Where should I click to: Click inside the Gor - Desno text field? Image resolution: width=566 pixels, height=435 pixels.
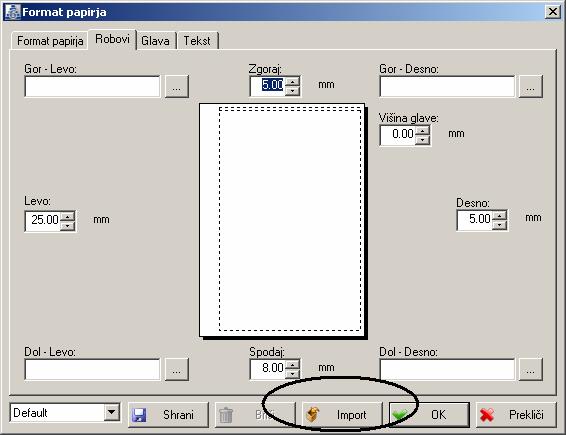coord(447,87)
